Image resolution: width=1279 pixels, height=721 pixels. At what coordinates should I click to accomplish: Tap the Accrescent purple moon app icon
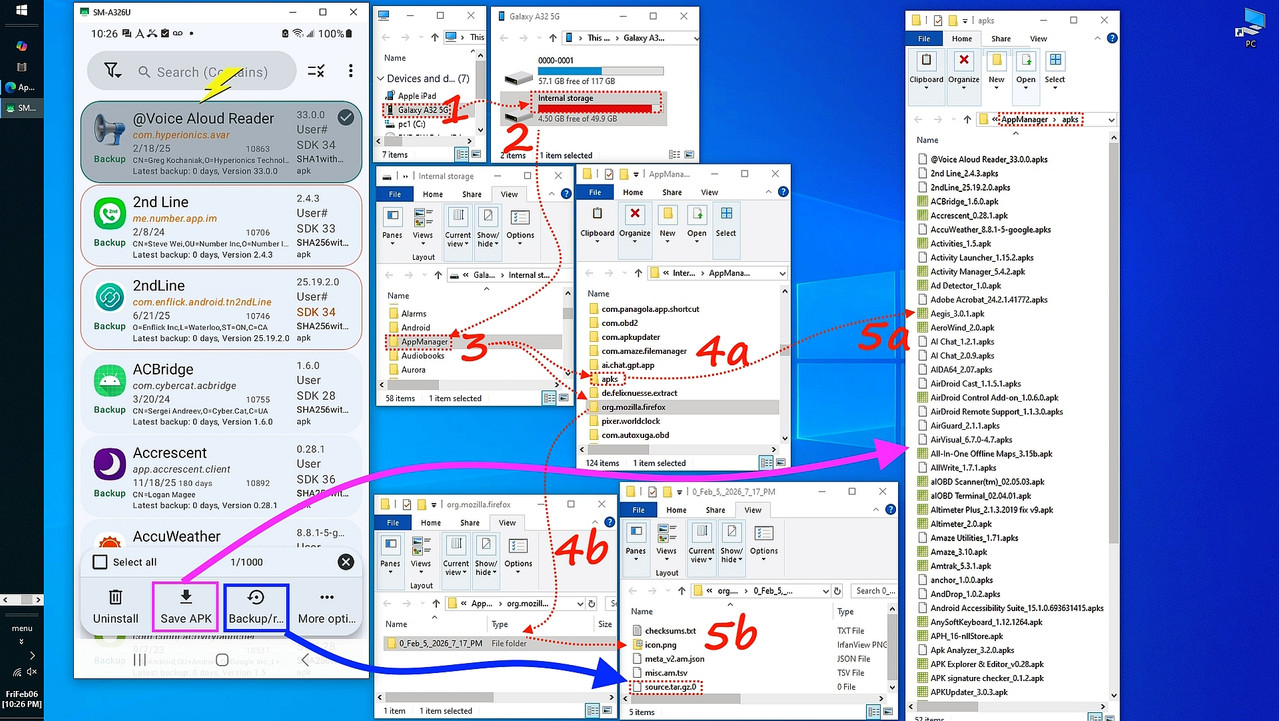click(109, 465)
